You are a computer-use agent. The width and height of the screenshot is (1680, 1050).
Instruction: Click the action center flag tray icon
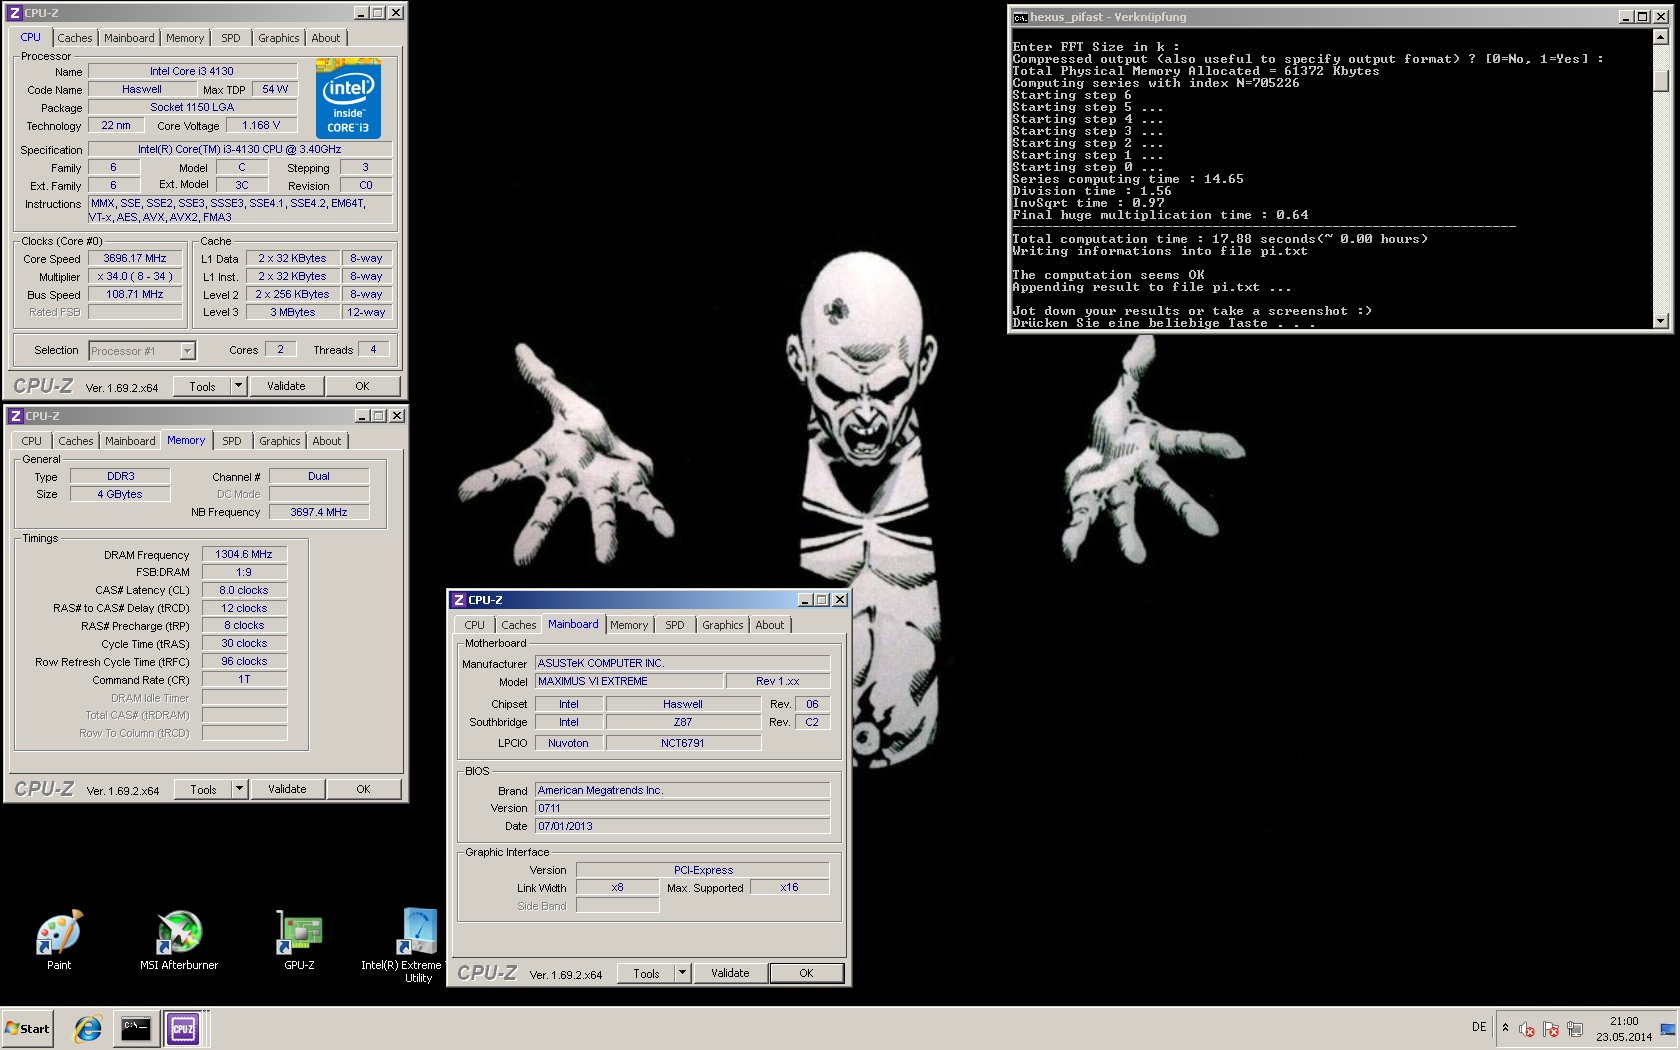pos(1550,1029)
